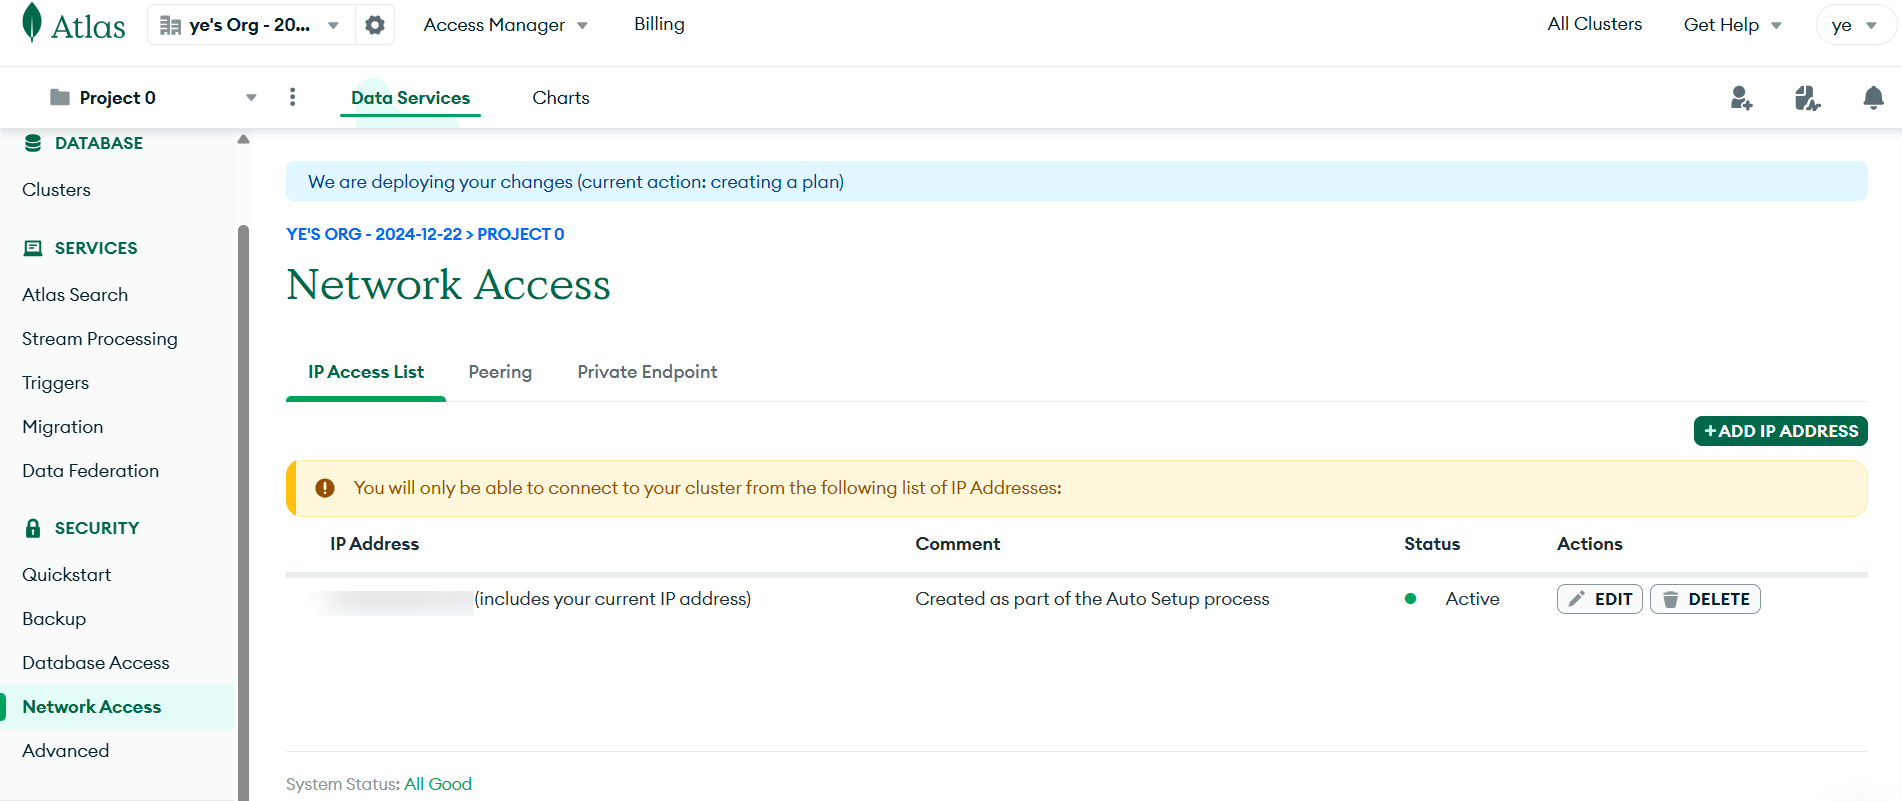Open the Charts tab
Screen dimensions: 1902x801
(x=560, y=98)
